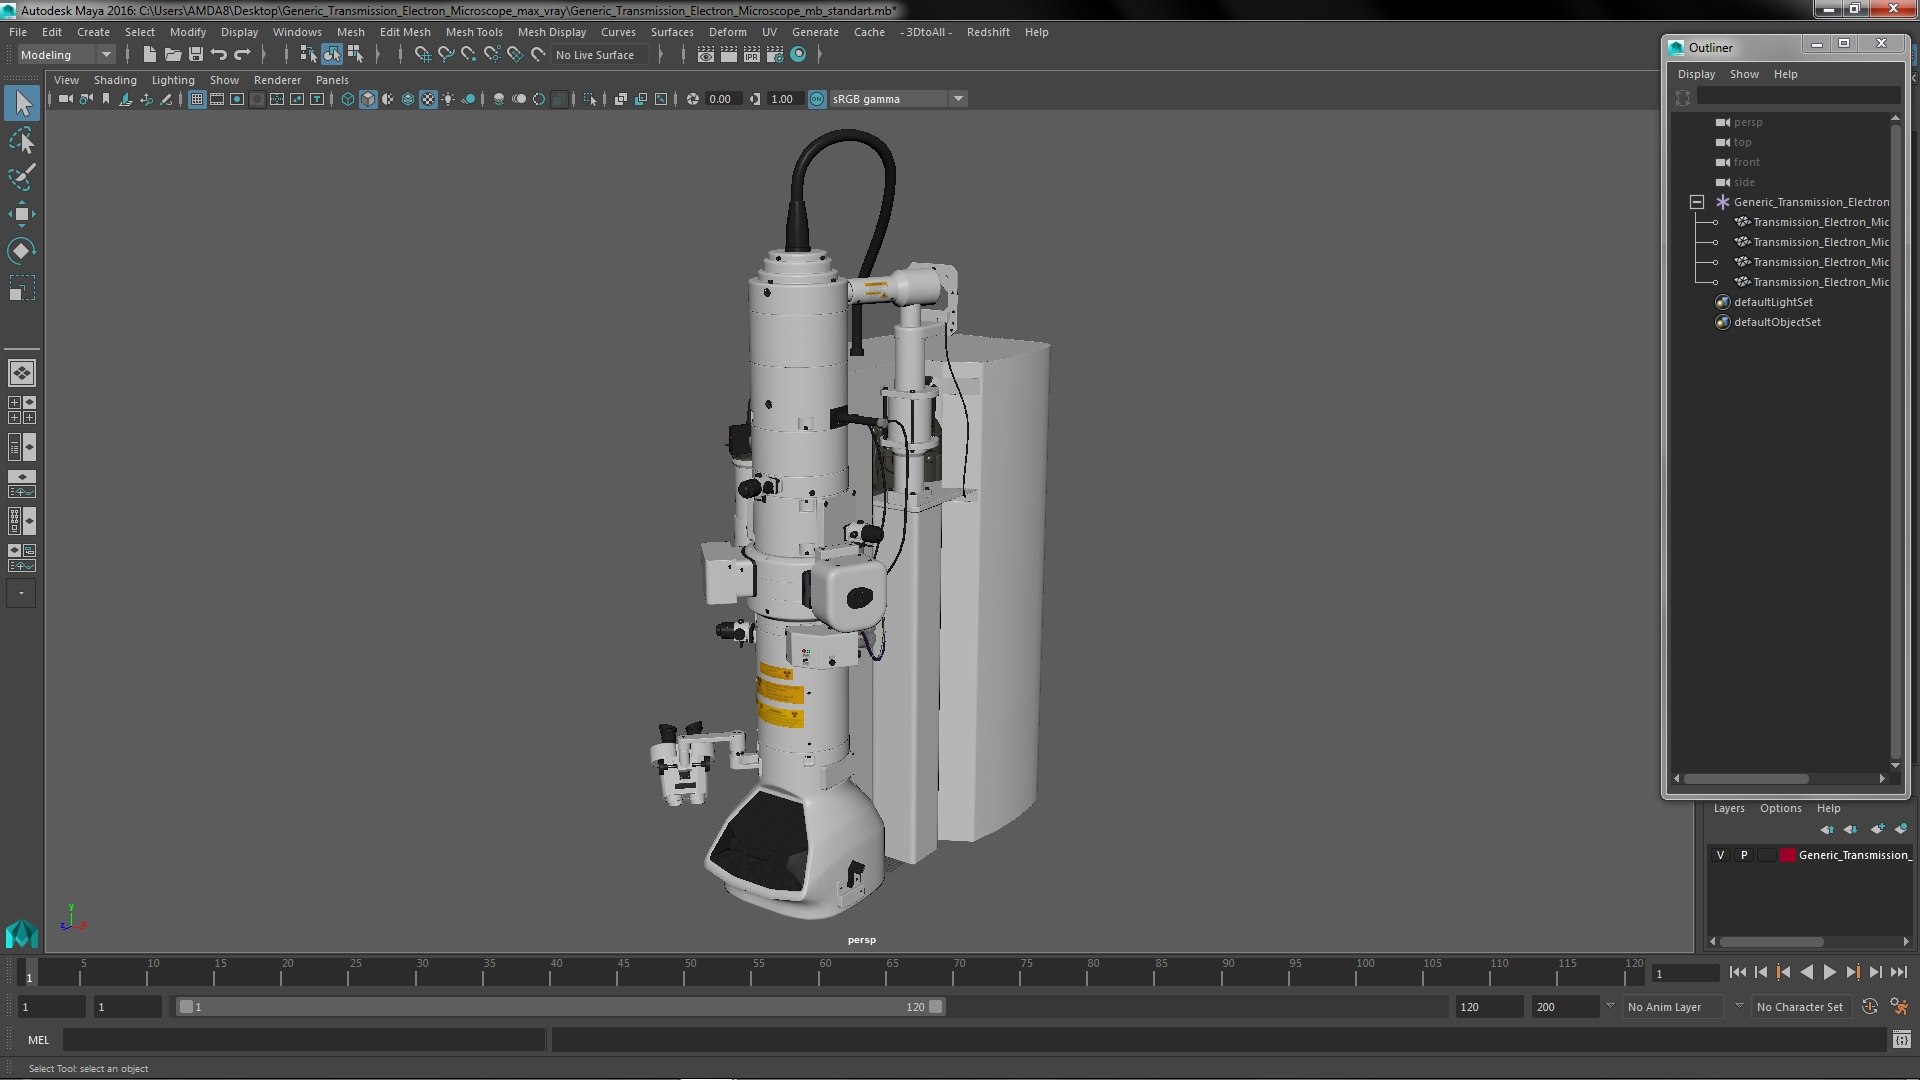Image resolution: width=1920 pixels, height=1080 pixels.
Task: Open animation preferences running-man icon
Action: coord(1899,1007)
